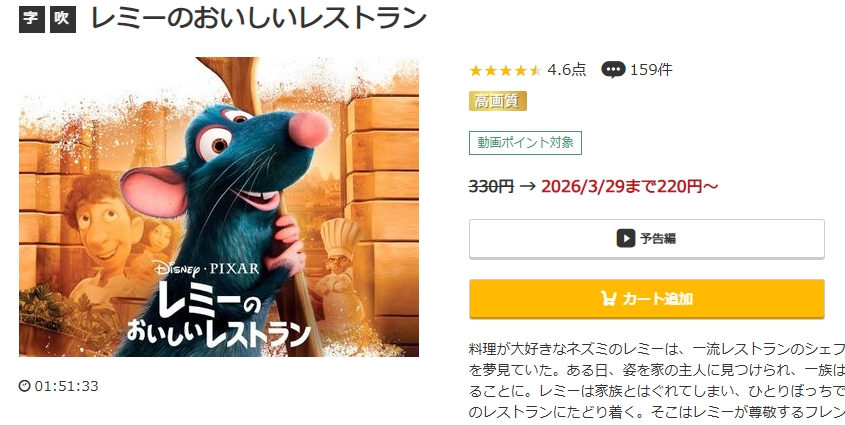Screen dimensions: 845x425
Task: Click the 字 subtitle badge icon
Action: 32,19
